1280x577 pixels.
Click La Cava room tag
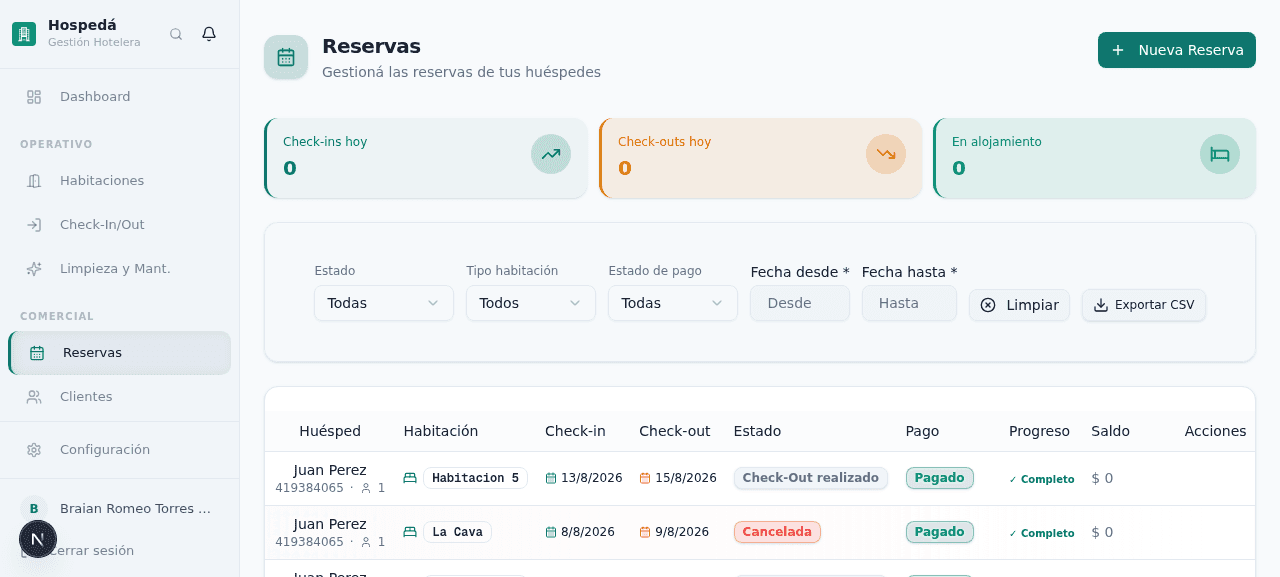(457, 532)
